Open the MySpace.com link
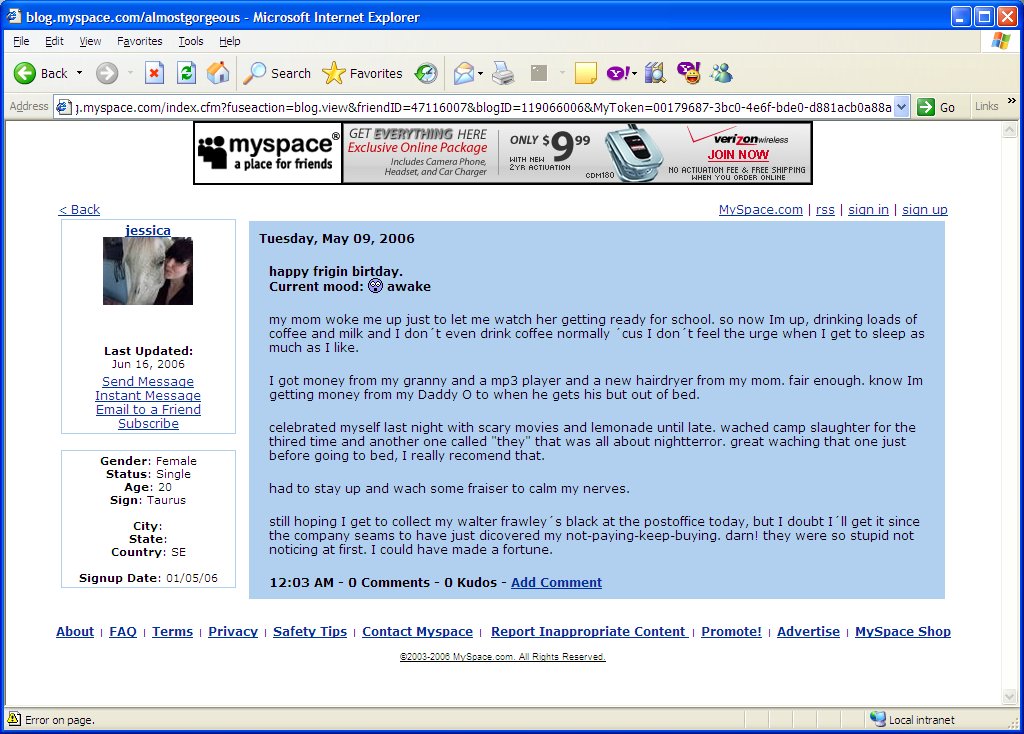 761,210
